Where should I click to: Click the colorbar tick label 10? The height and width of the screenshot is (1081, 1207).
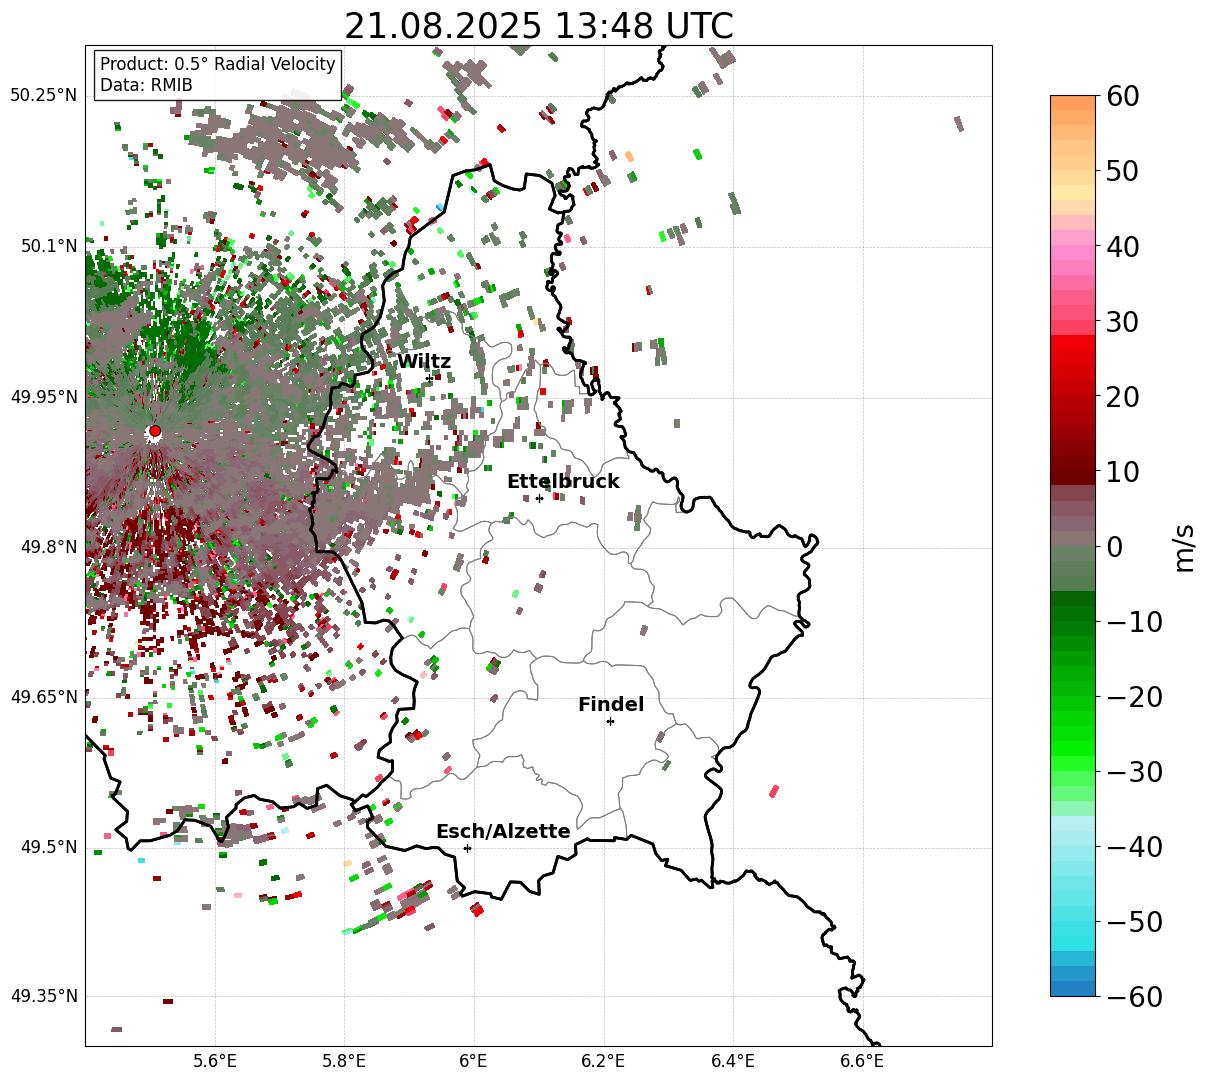coord(1120,472)
